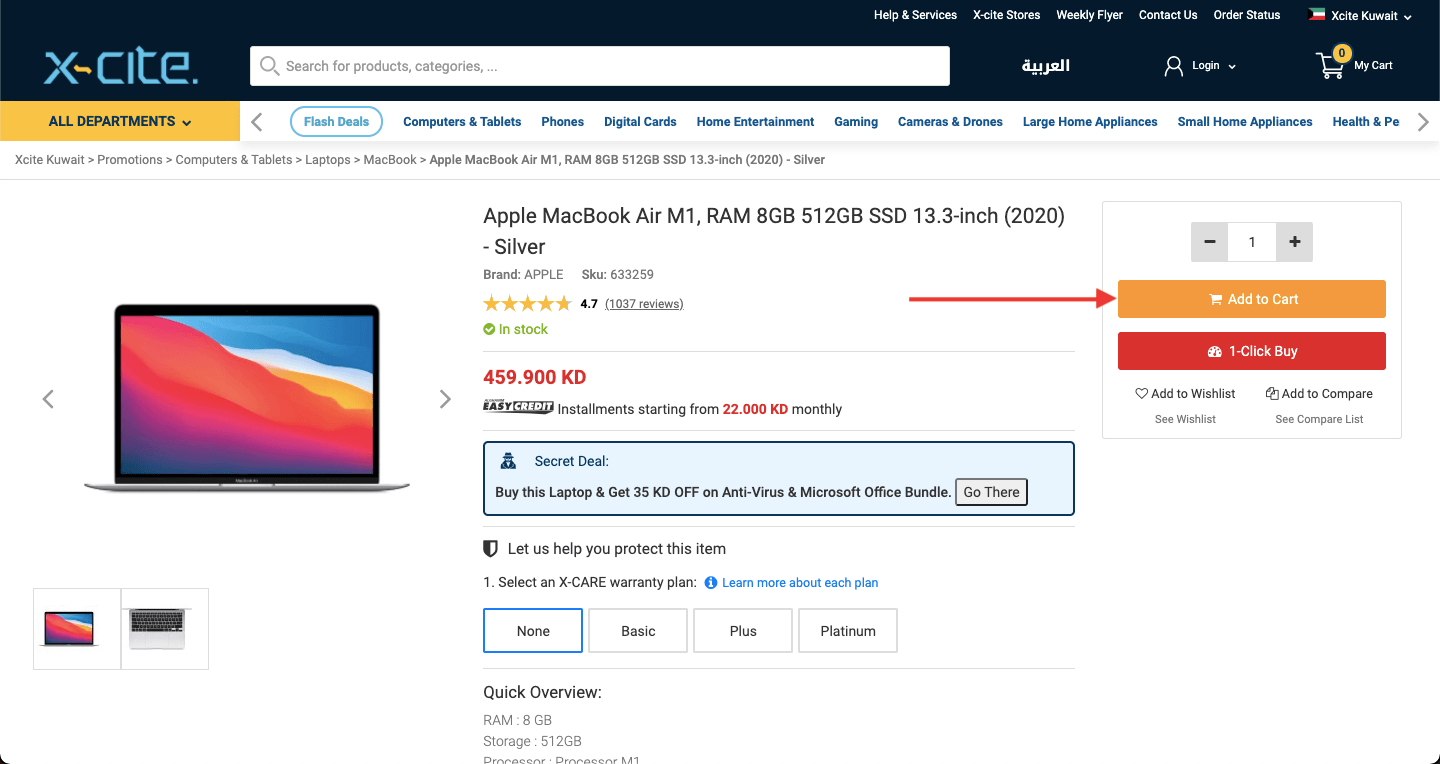Click the shield icon above protection options
This screenshot has width=1440, height=764.
(489, 548)
